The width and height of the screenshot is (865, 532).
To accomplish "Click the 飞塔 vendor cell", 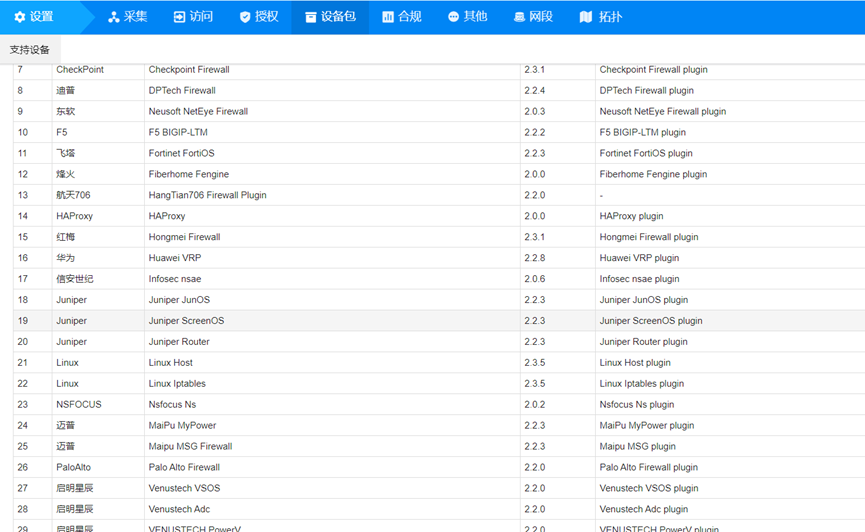I will (x=65, y=153).
